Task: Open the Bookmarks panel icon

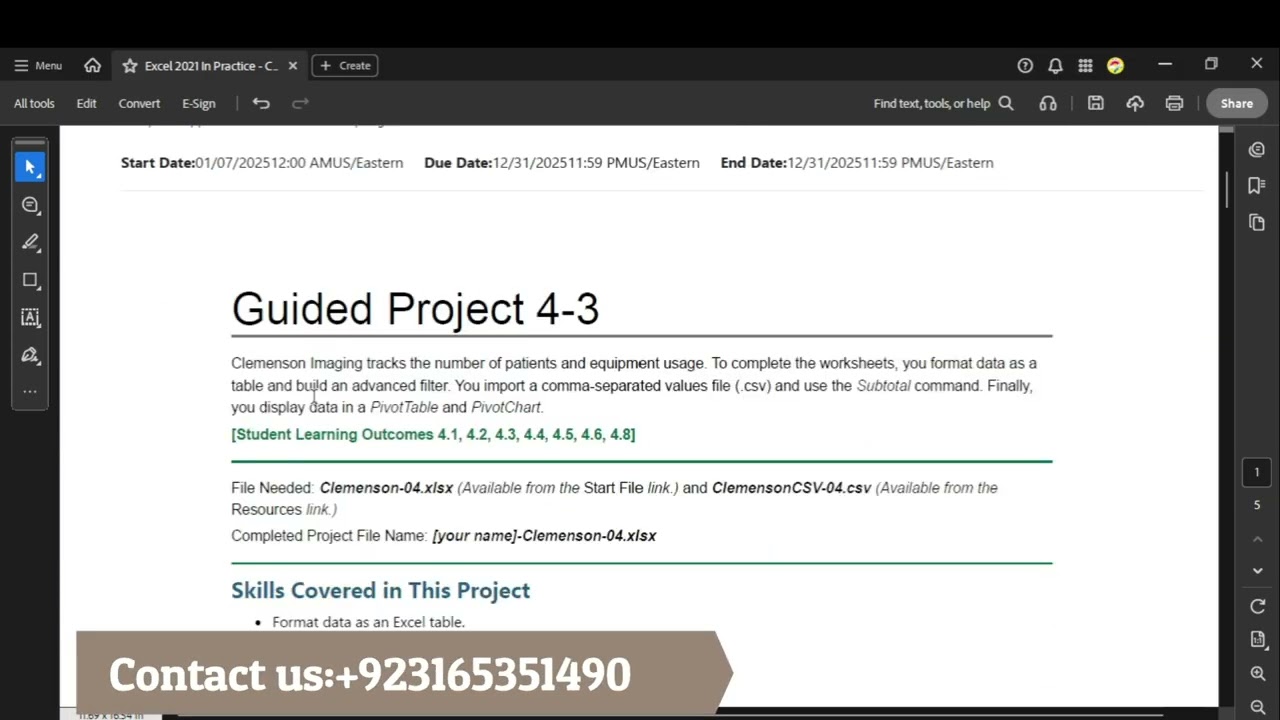Action: click(1257, 186)
